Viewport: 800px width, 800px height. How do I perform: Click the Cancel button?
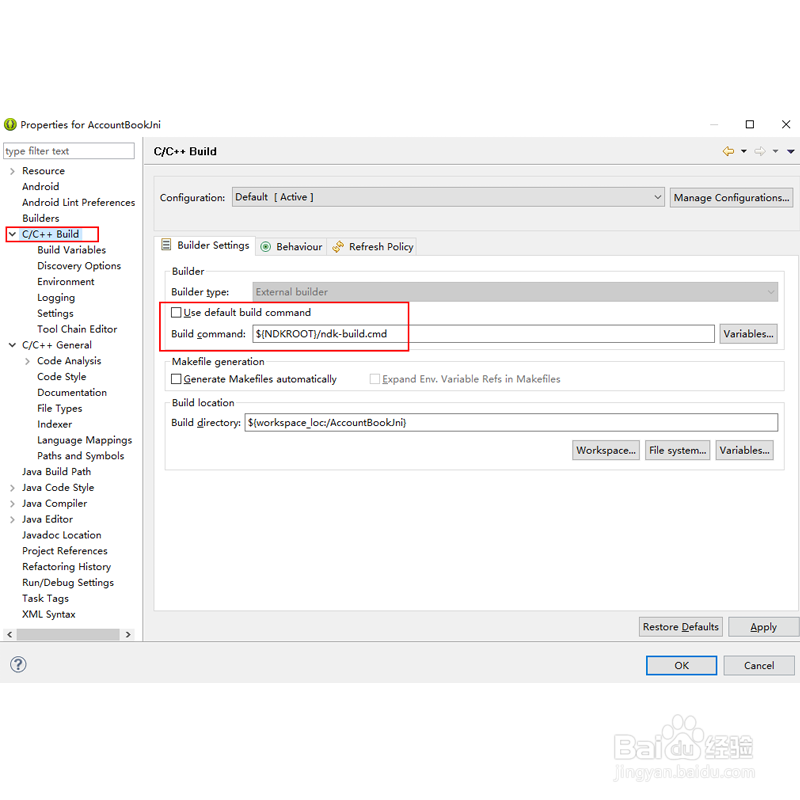[x=759, y=665]
